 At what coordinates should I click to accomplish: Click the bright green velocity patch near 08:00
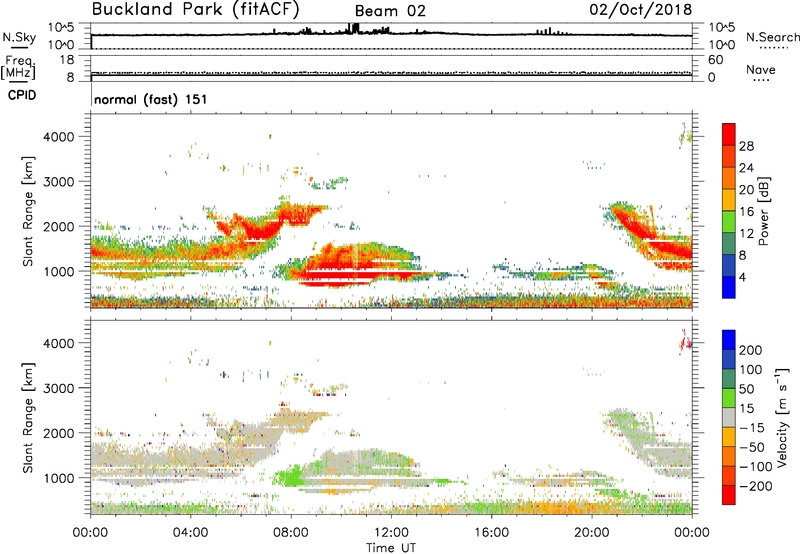pos(292,477)
